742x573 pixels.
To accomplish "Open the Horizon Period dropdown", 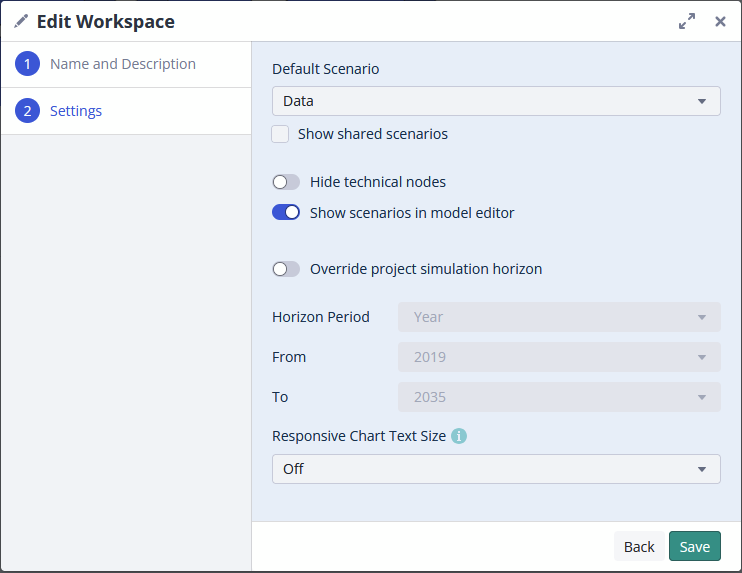I will tap(559, 317).
